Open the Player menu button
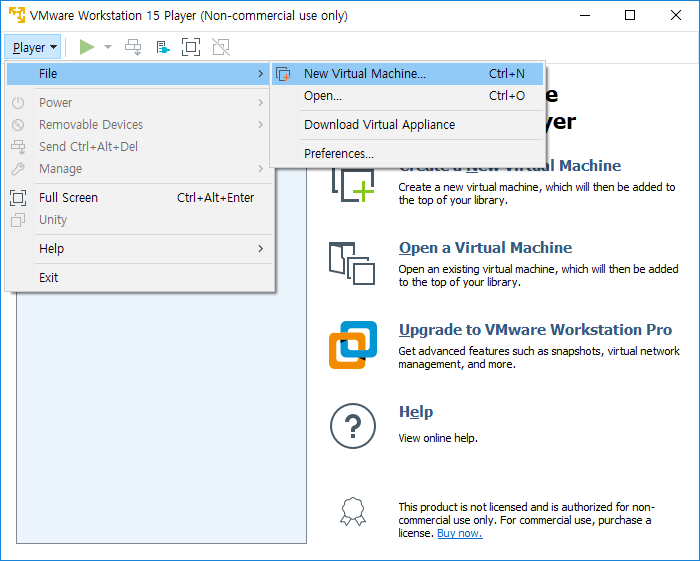 point(33,47)
